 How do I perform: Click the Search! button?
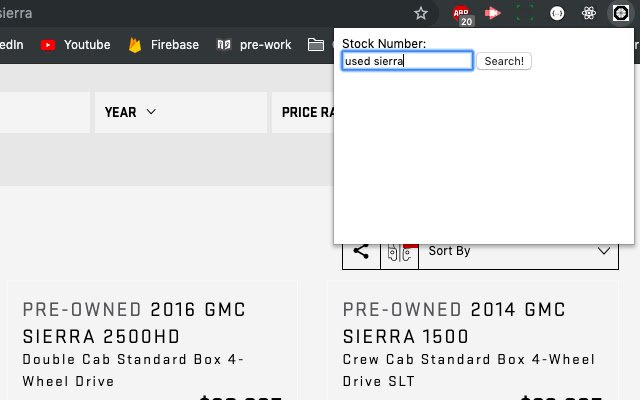(x=504, y=61)
